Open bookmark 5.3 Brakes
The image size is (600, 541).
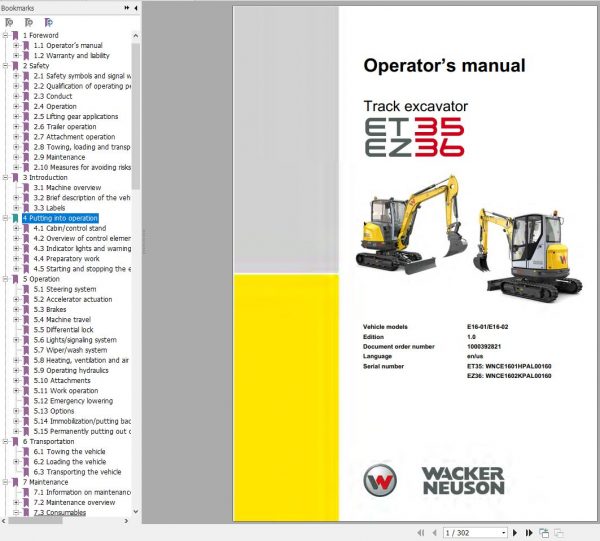[x=50, y=310]
